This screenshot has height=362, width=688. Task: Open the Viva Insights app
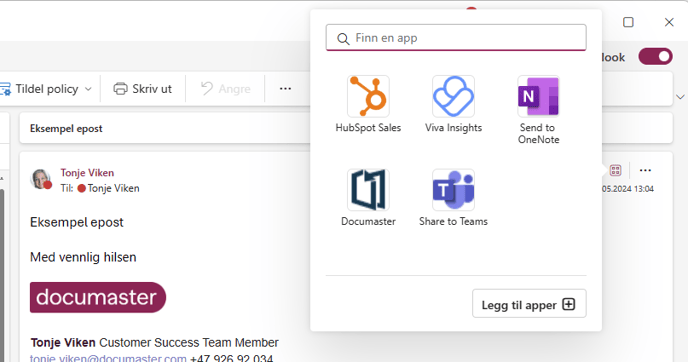point(453,104)
